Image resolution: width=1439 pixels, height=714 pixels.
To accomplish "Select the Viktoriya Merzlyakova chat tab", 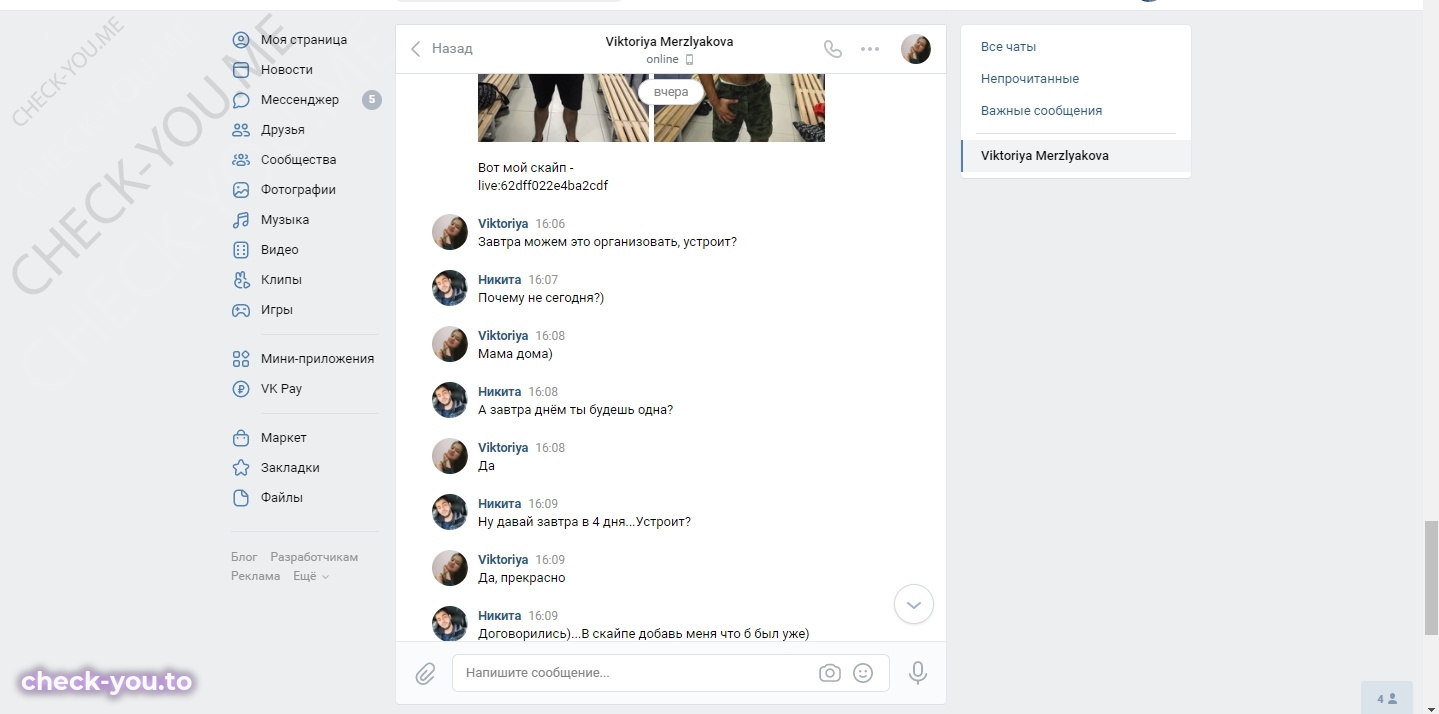I will tap(1076, 156).
